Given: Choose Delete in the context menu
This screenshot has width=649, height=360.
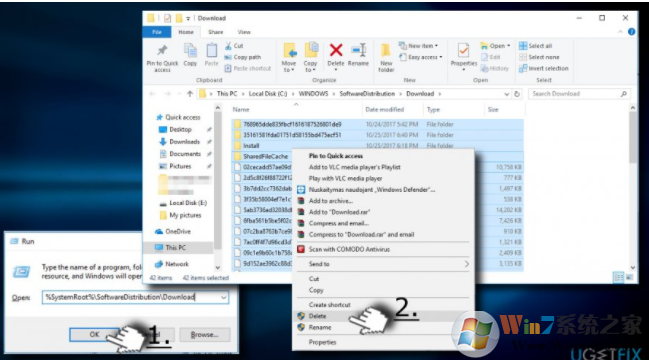Looking at the screenshot, I should click(x=317, y=316).
